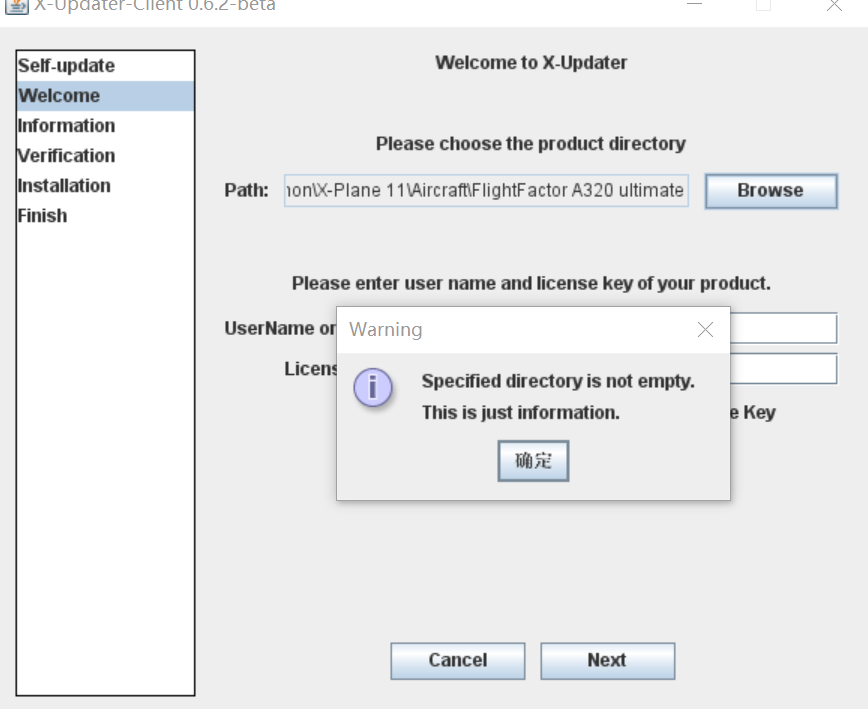Image resolution: width=868 pixels, height=709 pixels.
Task: Close the X-Updater-Client window
Action: pos(834,6)
